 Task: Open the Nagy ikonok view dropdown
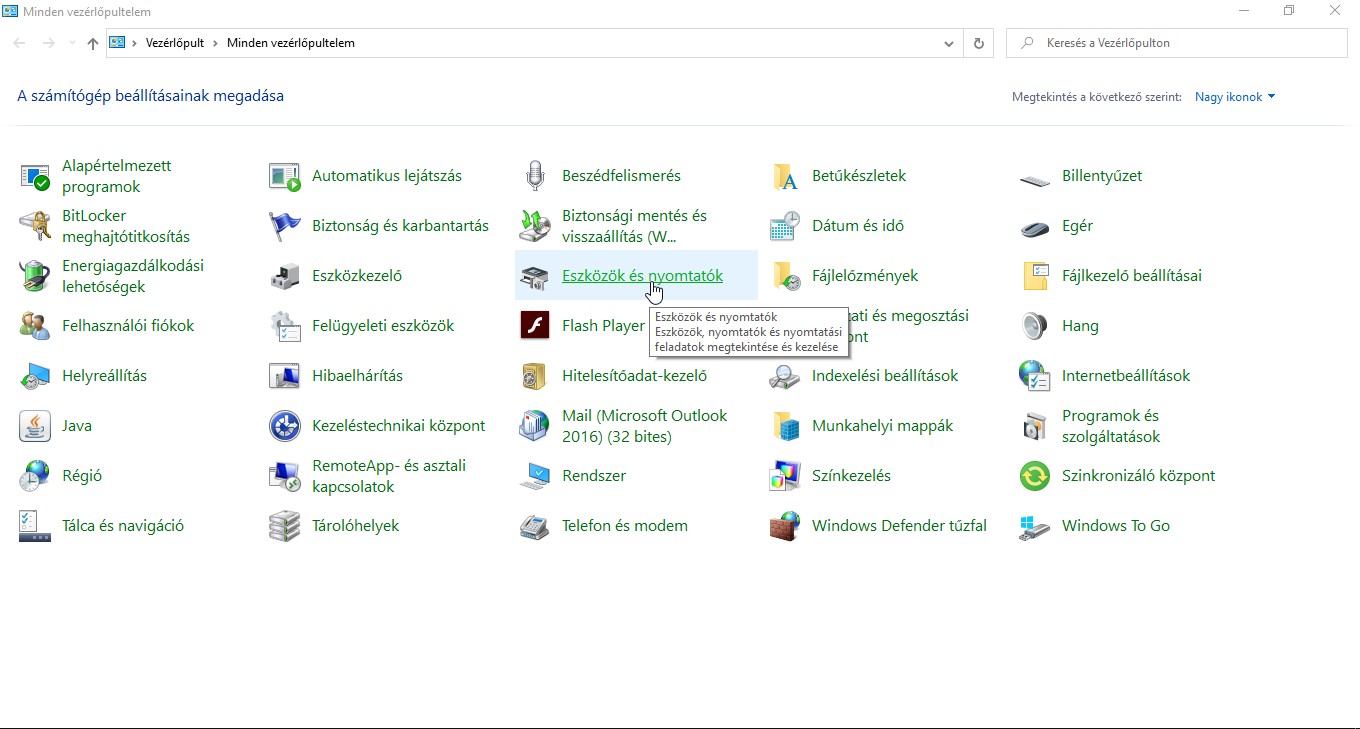pos(1235,97)
